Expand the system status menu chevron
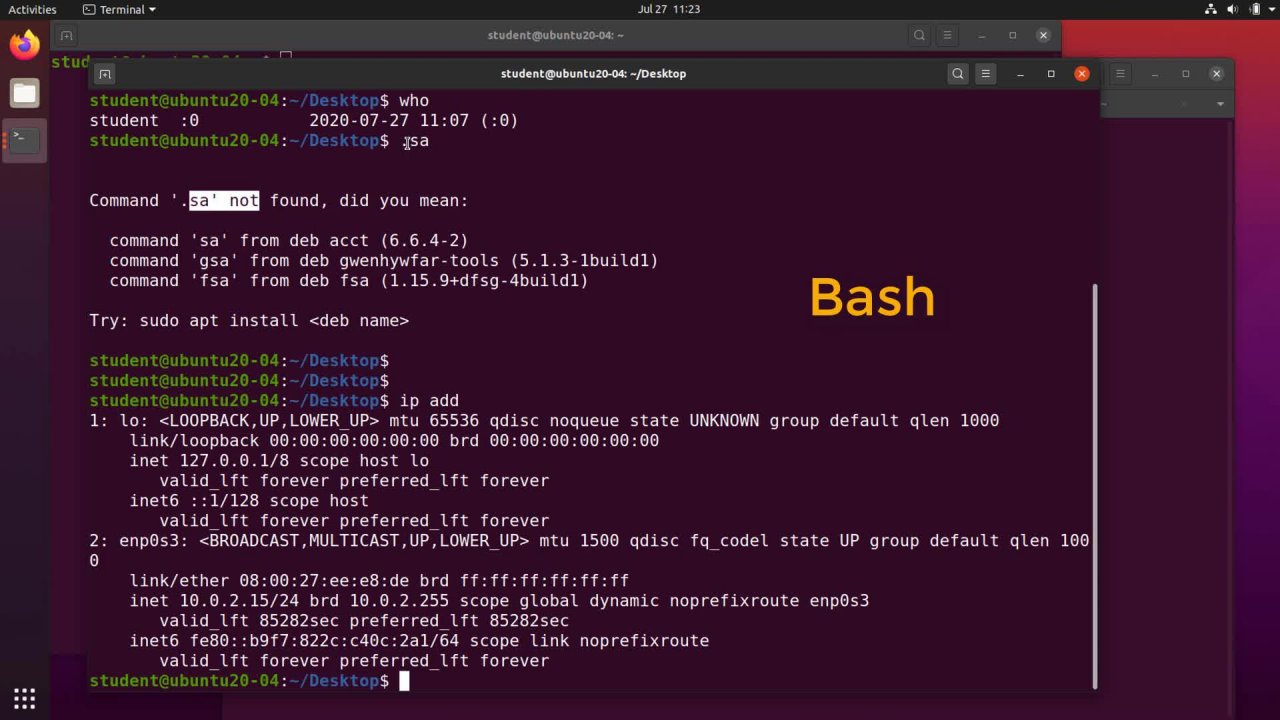The width and height of the screenshot is (1280, 720). click(x=1271, y=9)
